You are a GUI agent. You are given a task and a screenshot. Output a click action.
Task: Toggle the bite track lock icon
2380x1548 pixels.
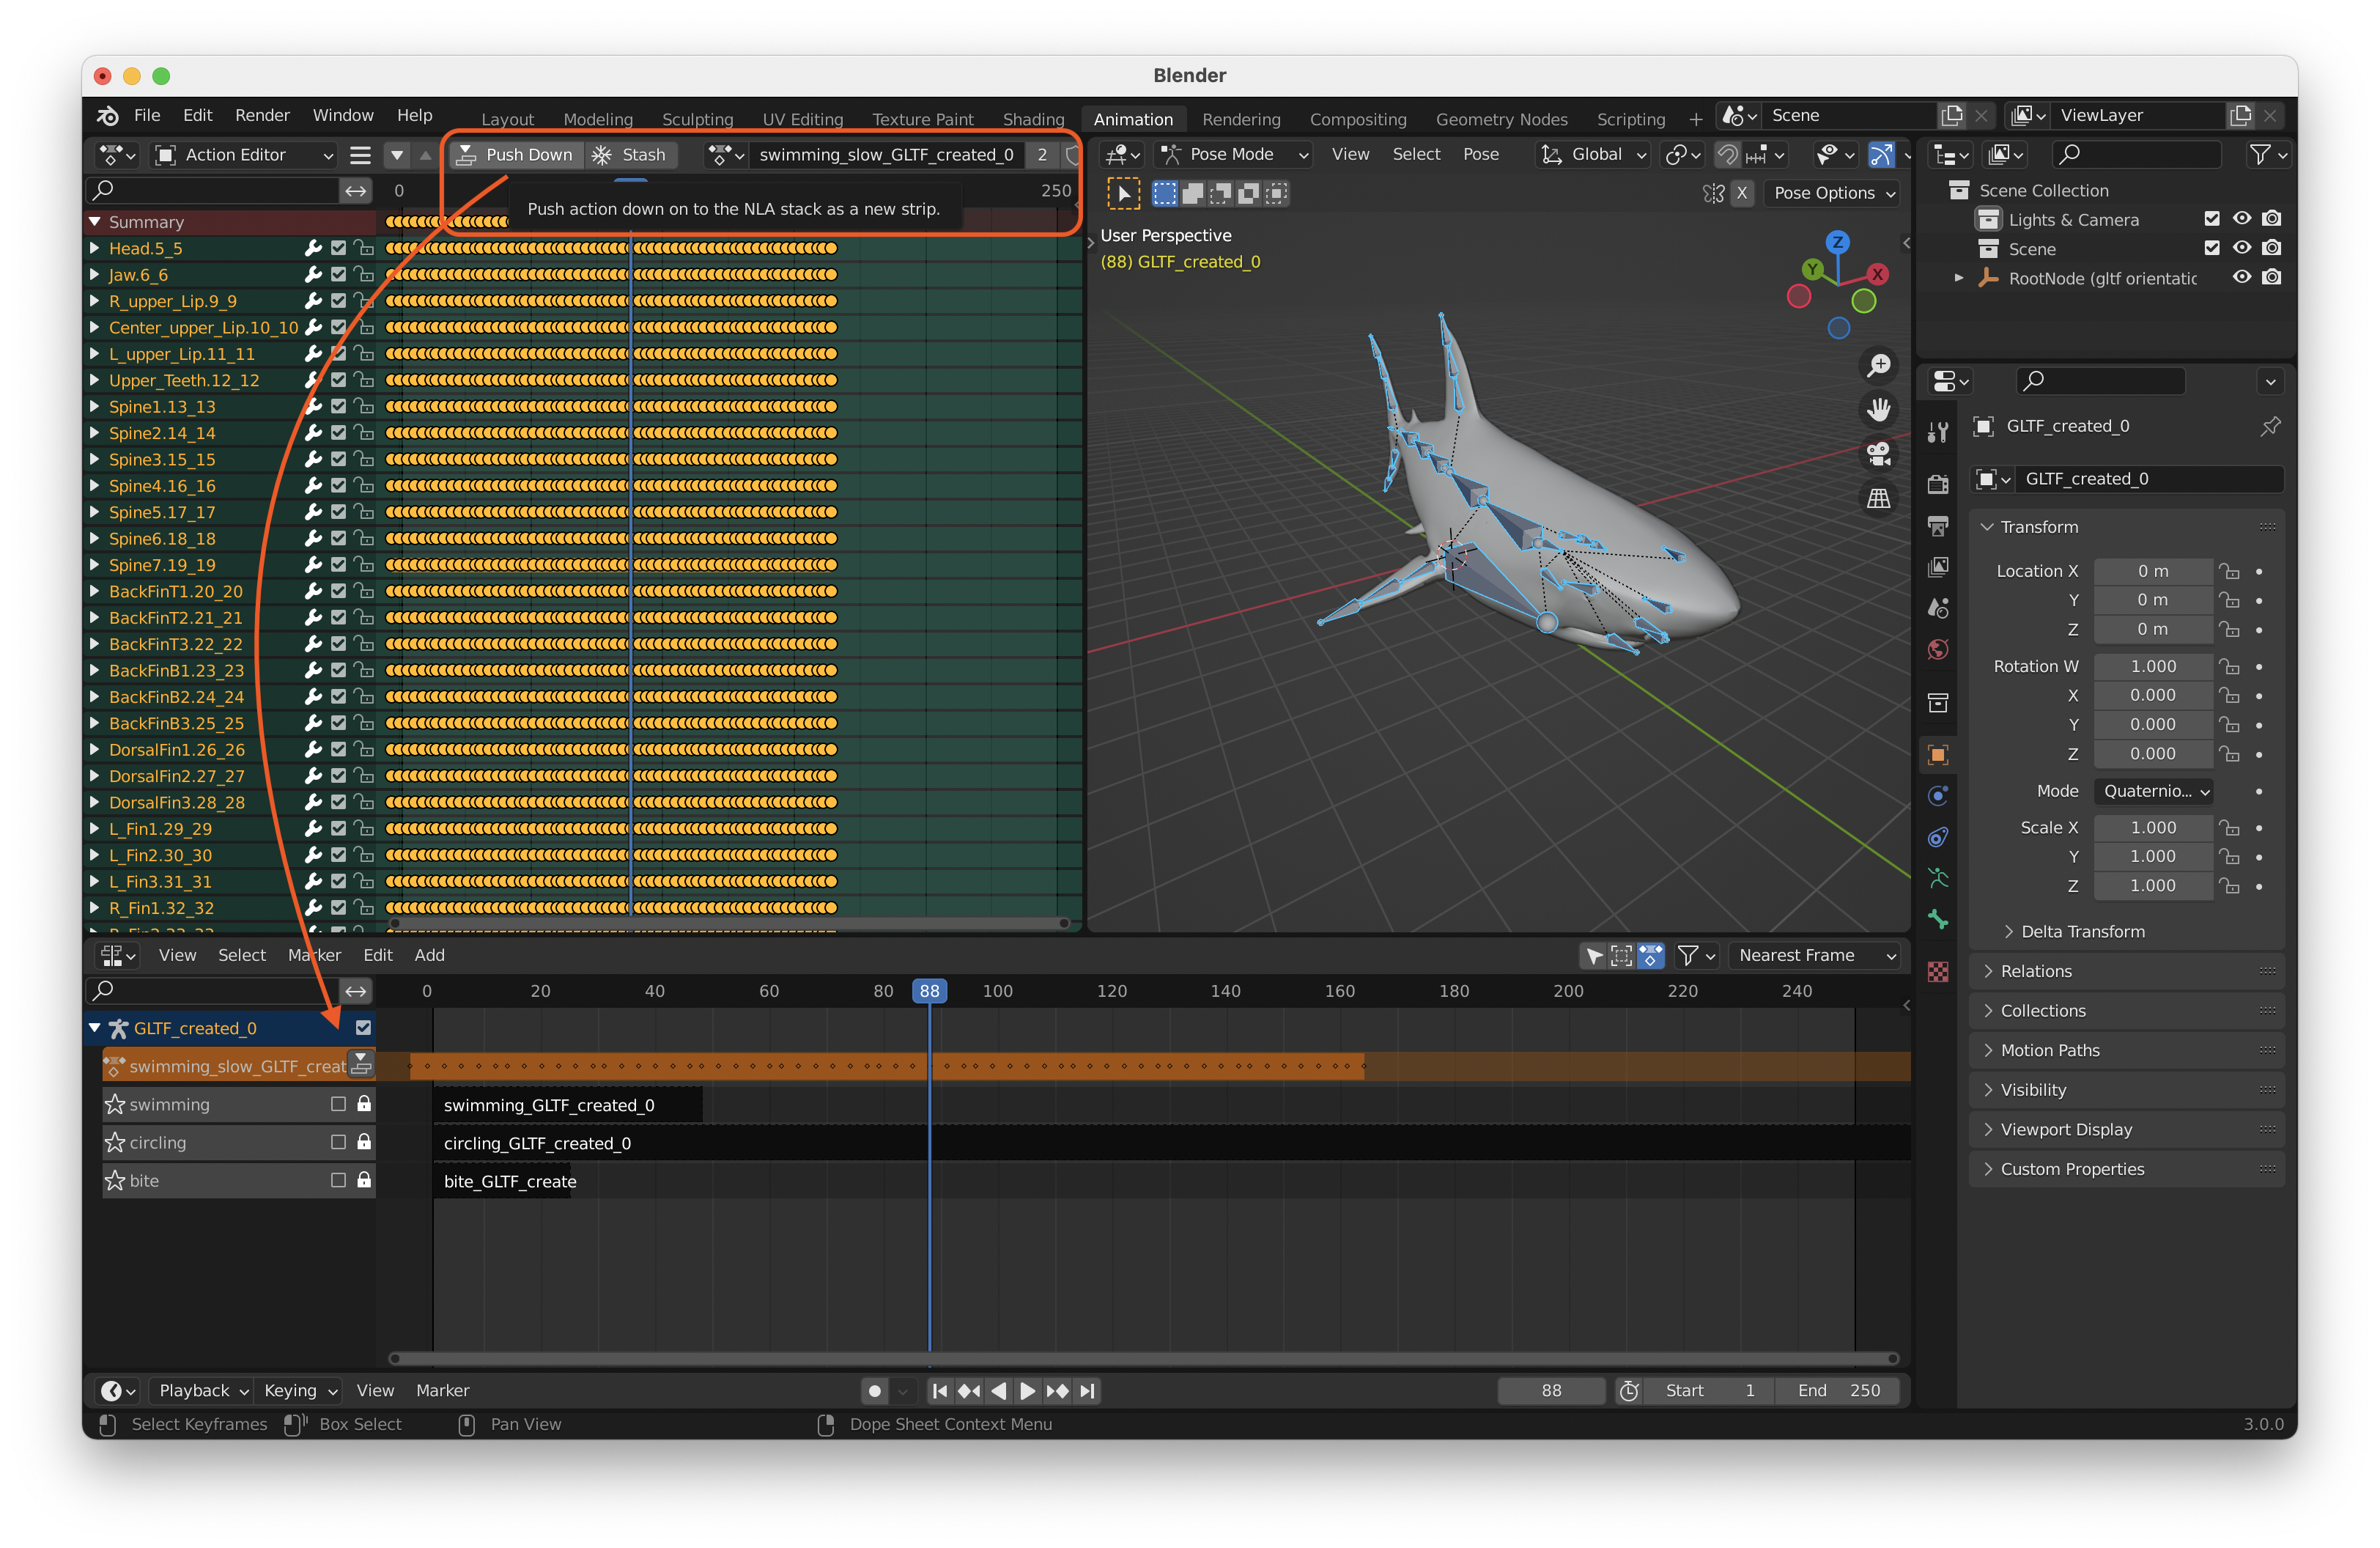[365, 1180]
